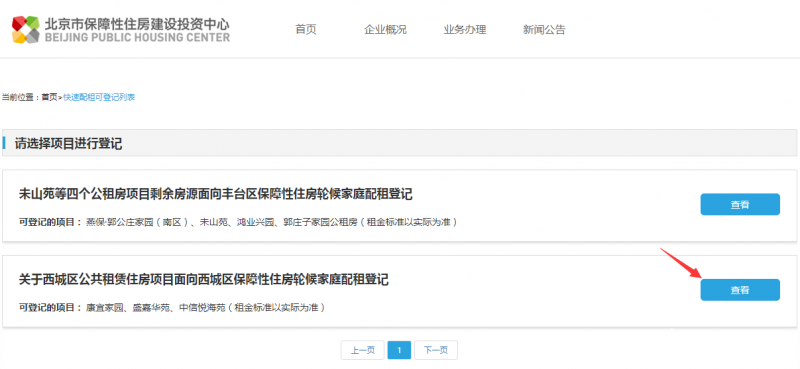The image size is (800, 369).
Task: Click the 康宜家园、盛嘉华苑 project list text
Action: point(206,308)
